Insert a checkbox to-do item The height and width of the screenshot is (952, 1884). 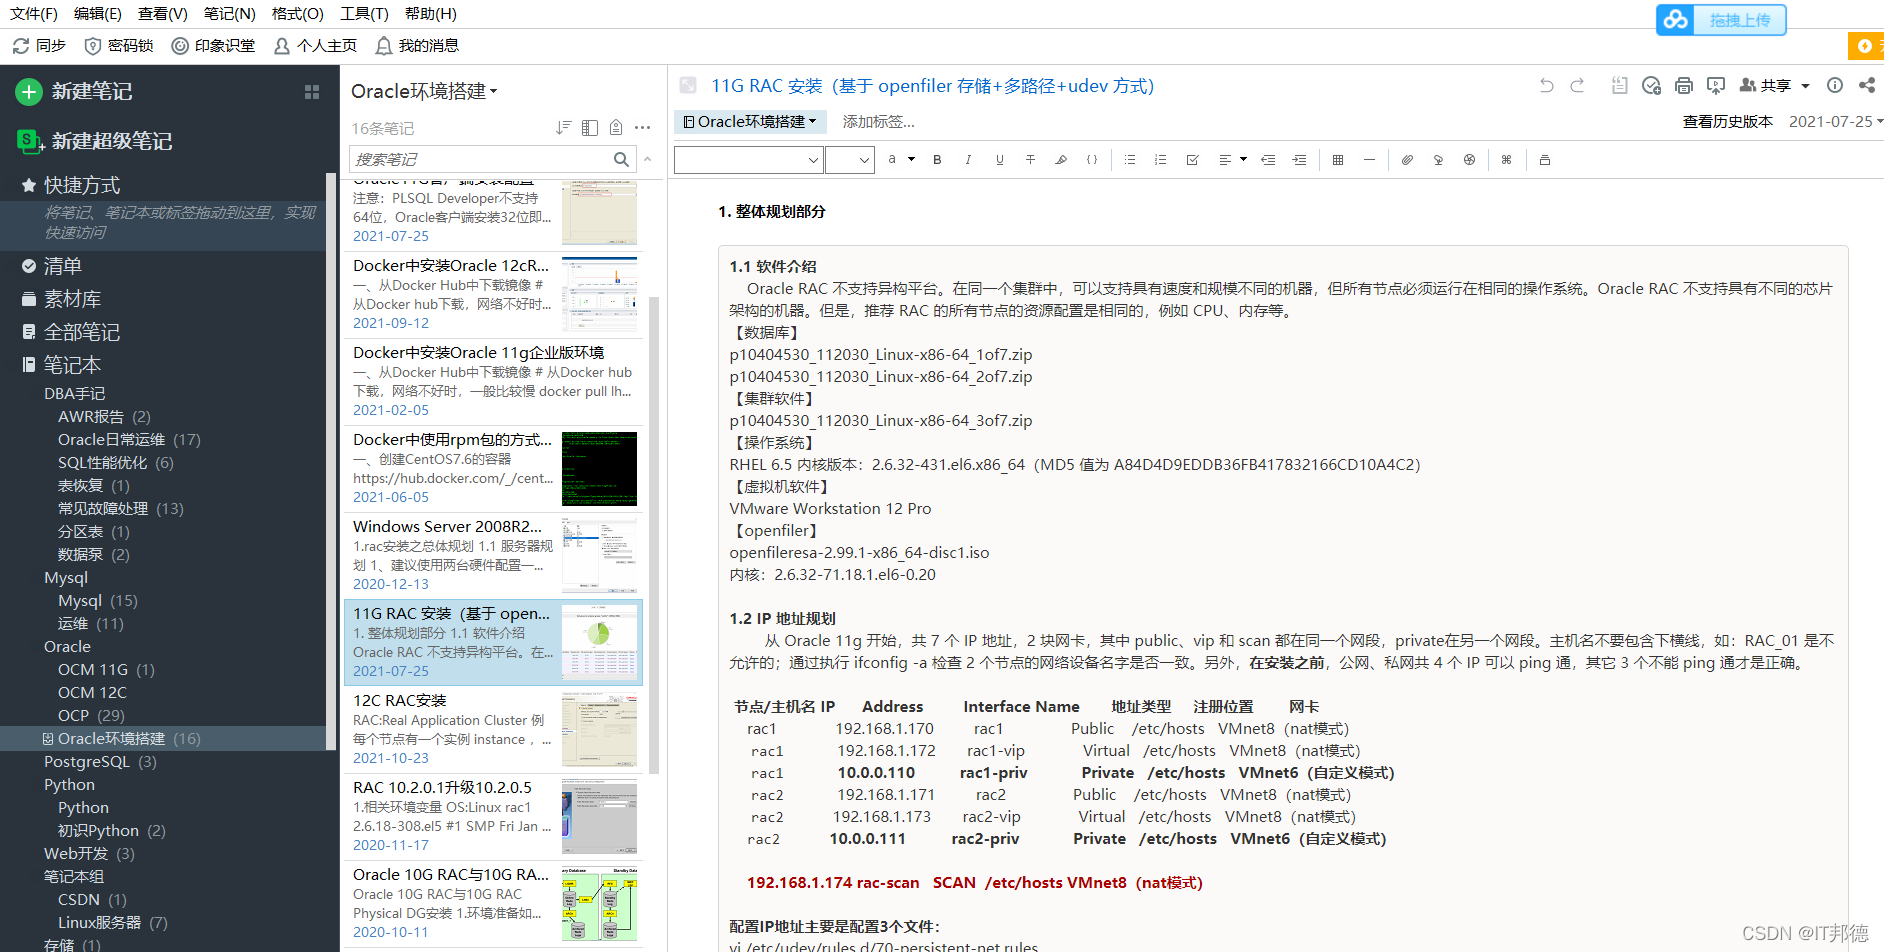[1192, 160]
